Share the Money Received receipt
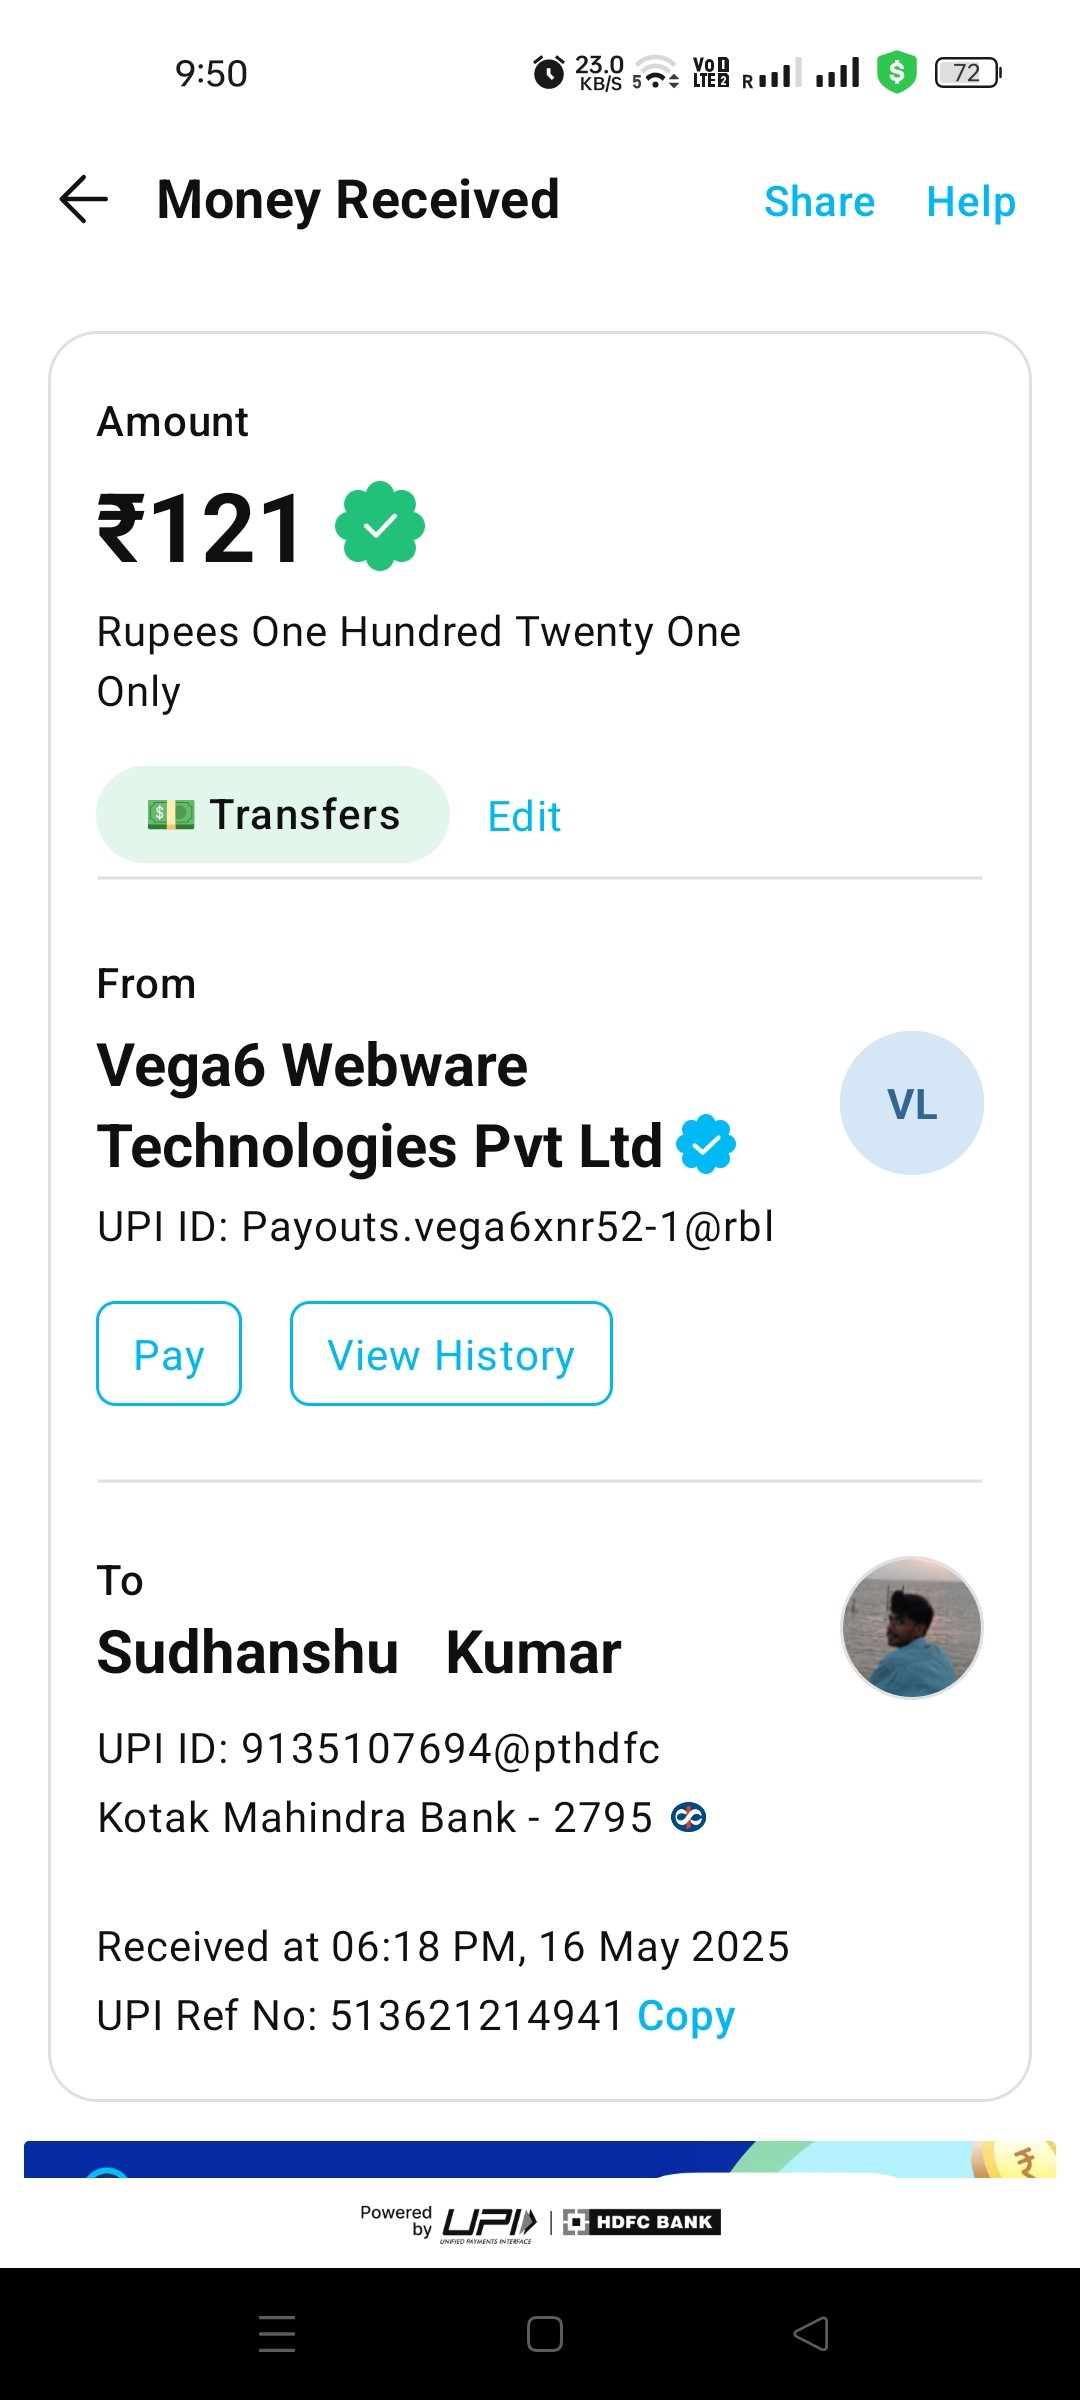The height and width of the screenshot is (2400, 1080). click(x=820, y=201)
